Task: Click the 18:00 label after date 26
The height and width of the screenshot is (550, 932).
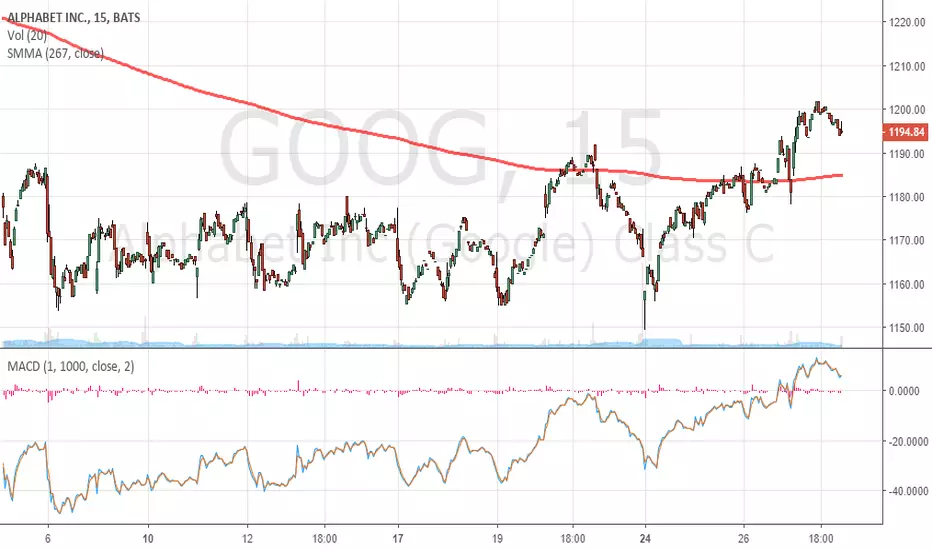Action: (x=821, y=539)
